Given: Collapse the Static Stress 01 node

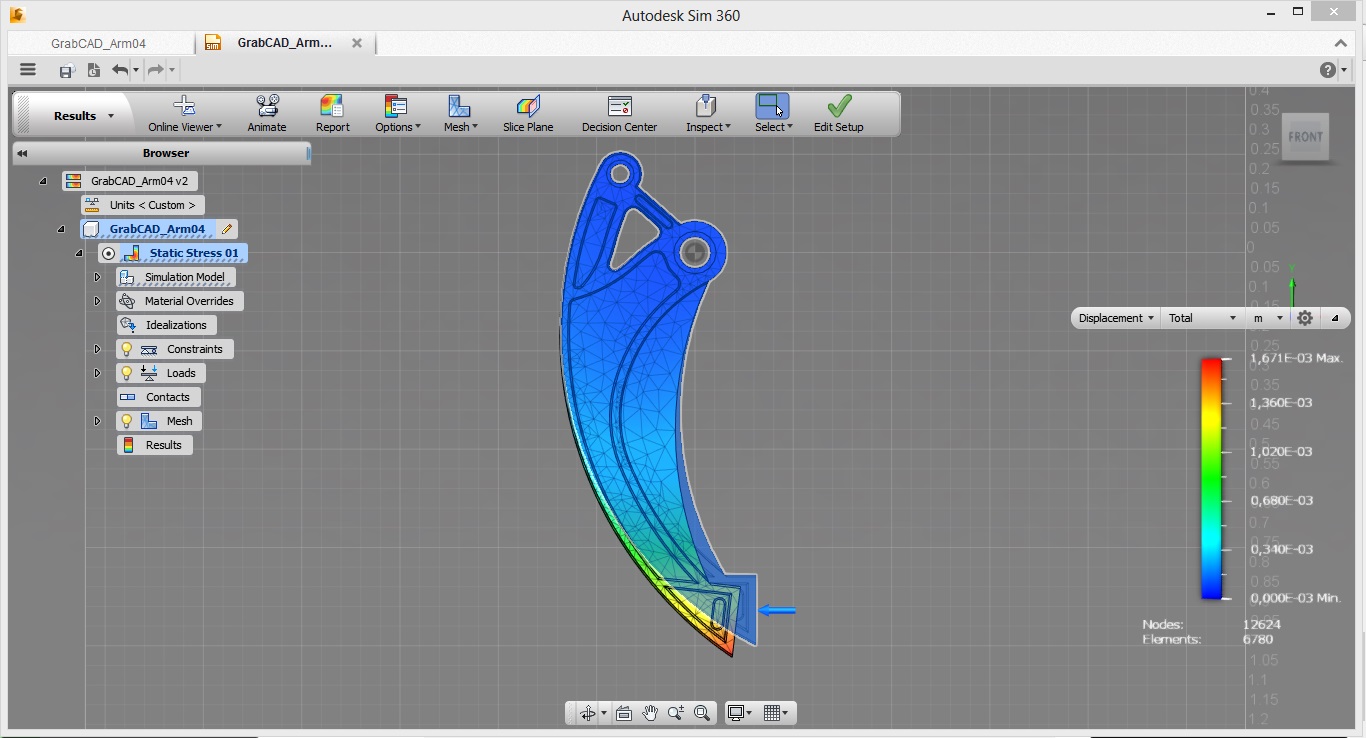Looking at the screenshot, I should tap(79, 253).
